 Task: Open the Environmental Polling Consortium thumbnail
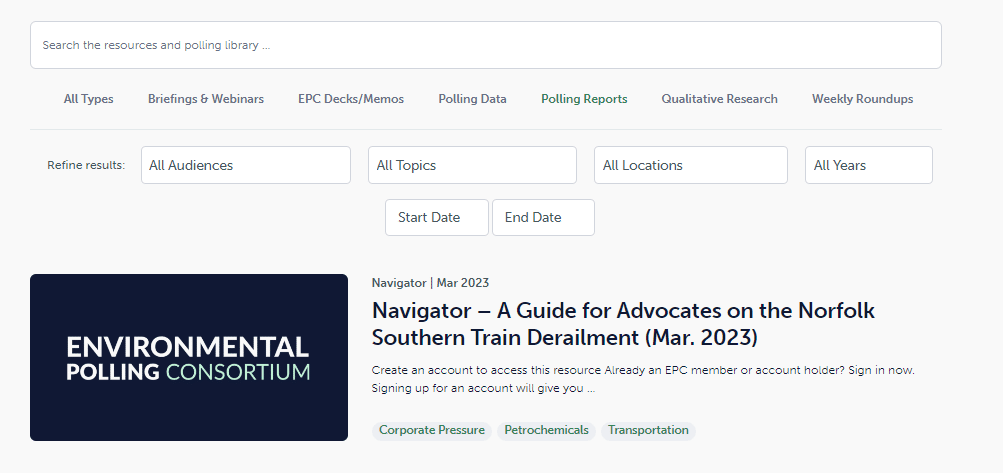click(189, 358)
